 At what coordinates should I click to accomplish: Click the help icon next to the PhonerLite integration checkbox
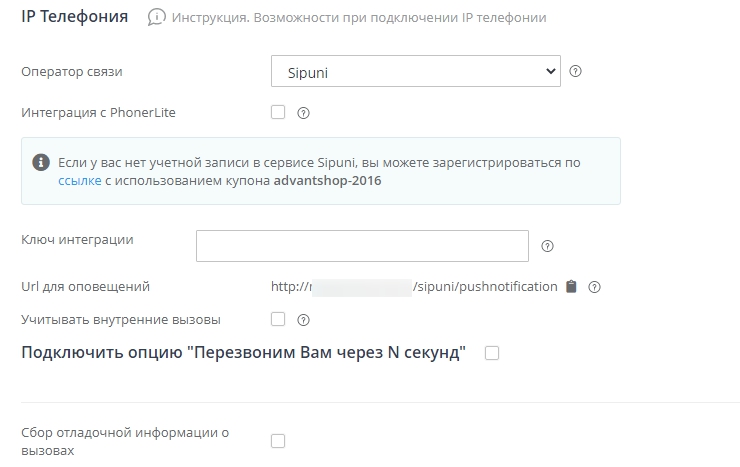tap(304, 113)
